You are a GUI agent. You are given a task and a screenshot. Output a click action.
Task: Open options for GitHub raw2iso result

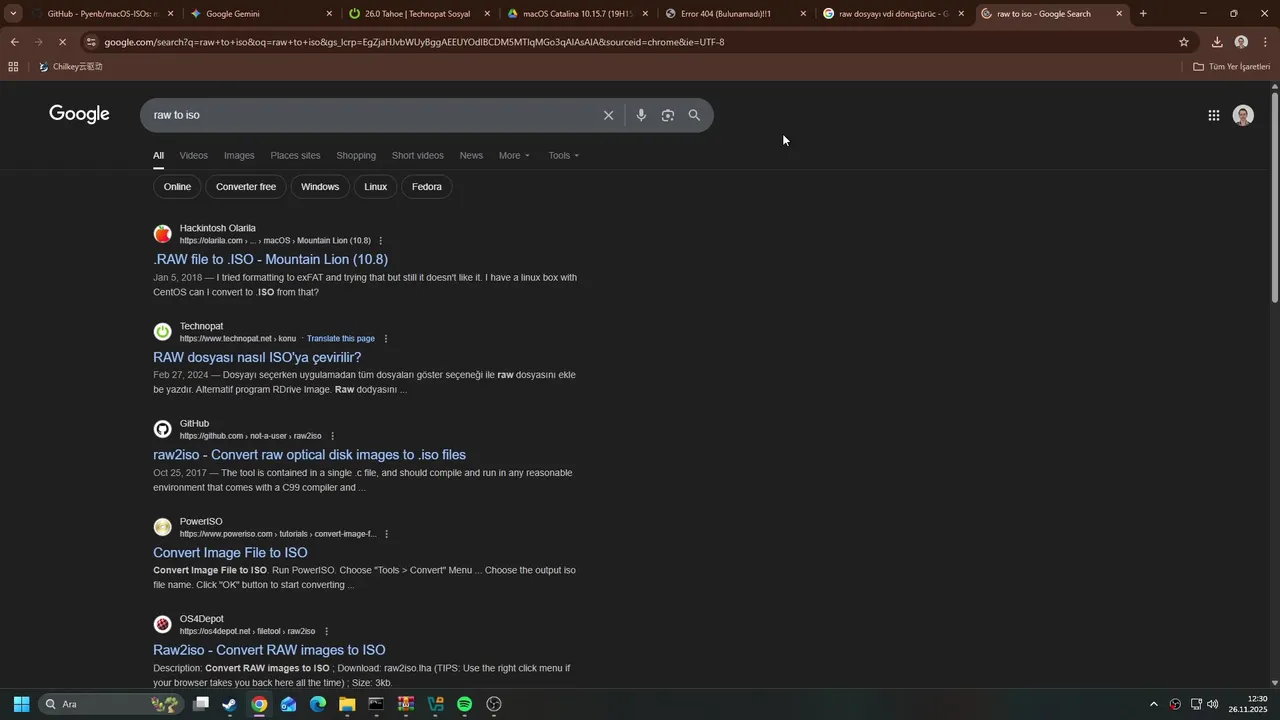[x=333, y=436]
